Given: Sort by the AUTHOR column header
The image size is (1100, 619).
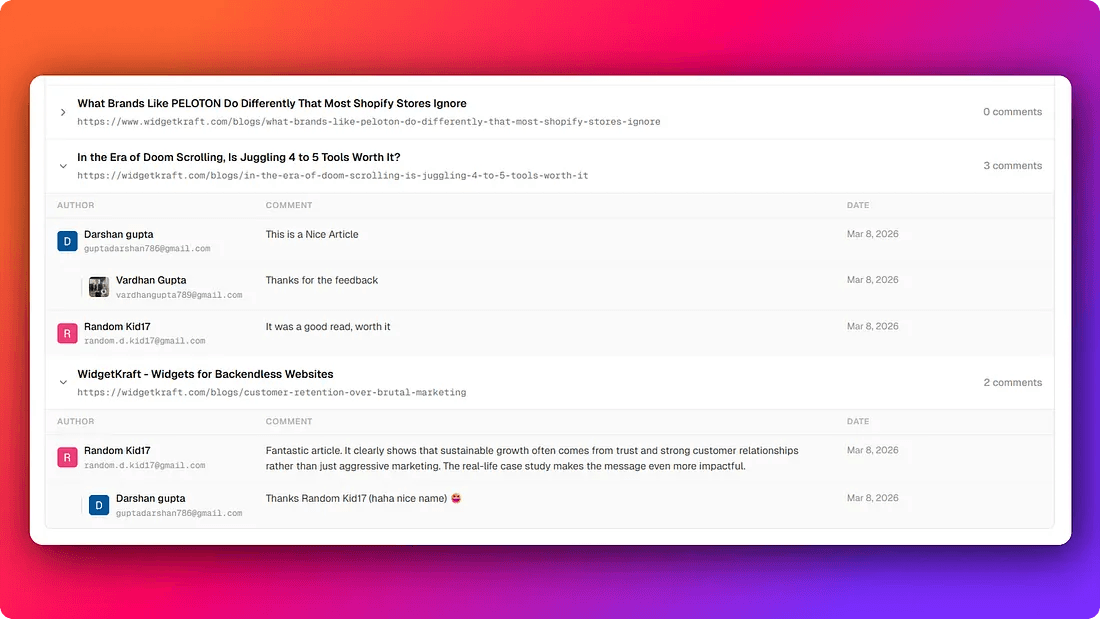Looking at the screenshot, I should (76, 205).
